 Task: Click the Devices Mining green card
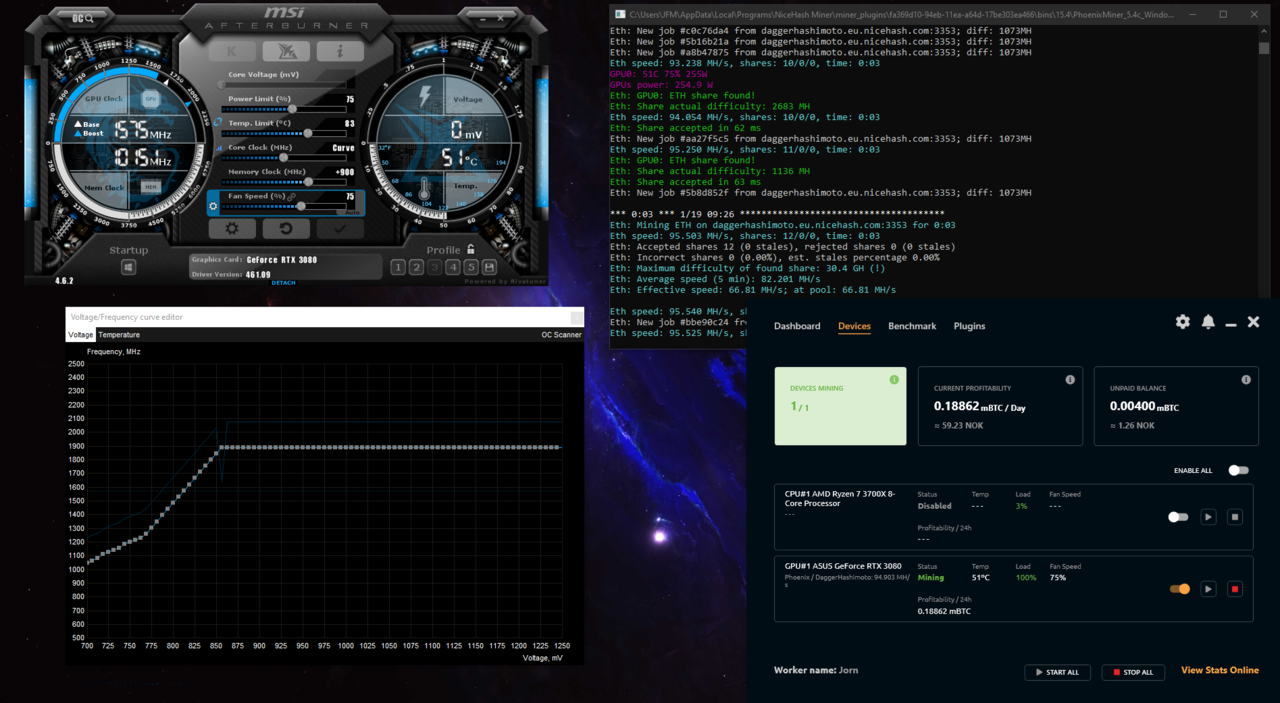(x=840, y=405)
